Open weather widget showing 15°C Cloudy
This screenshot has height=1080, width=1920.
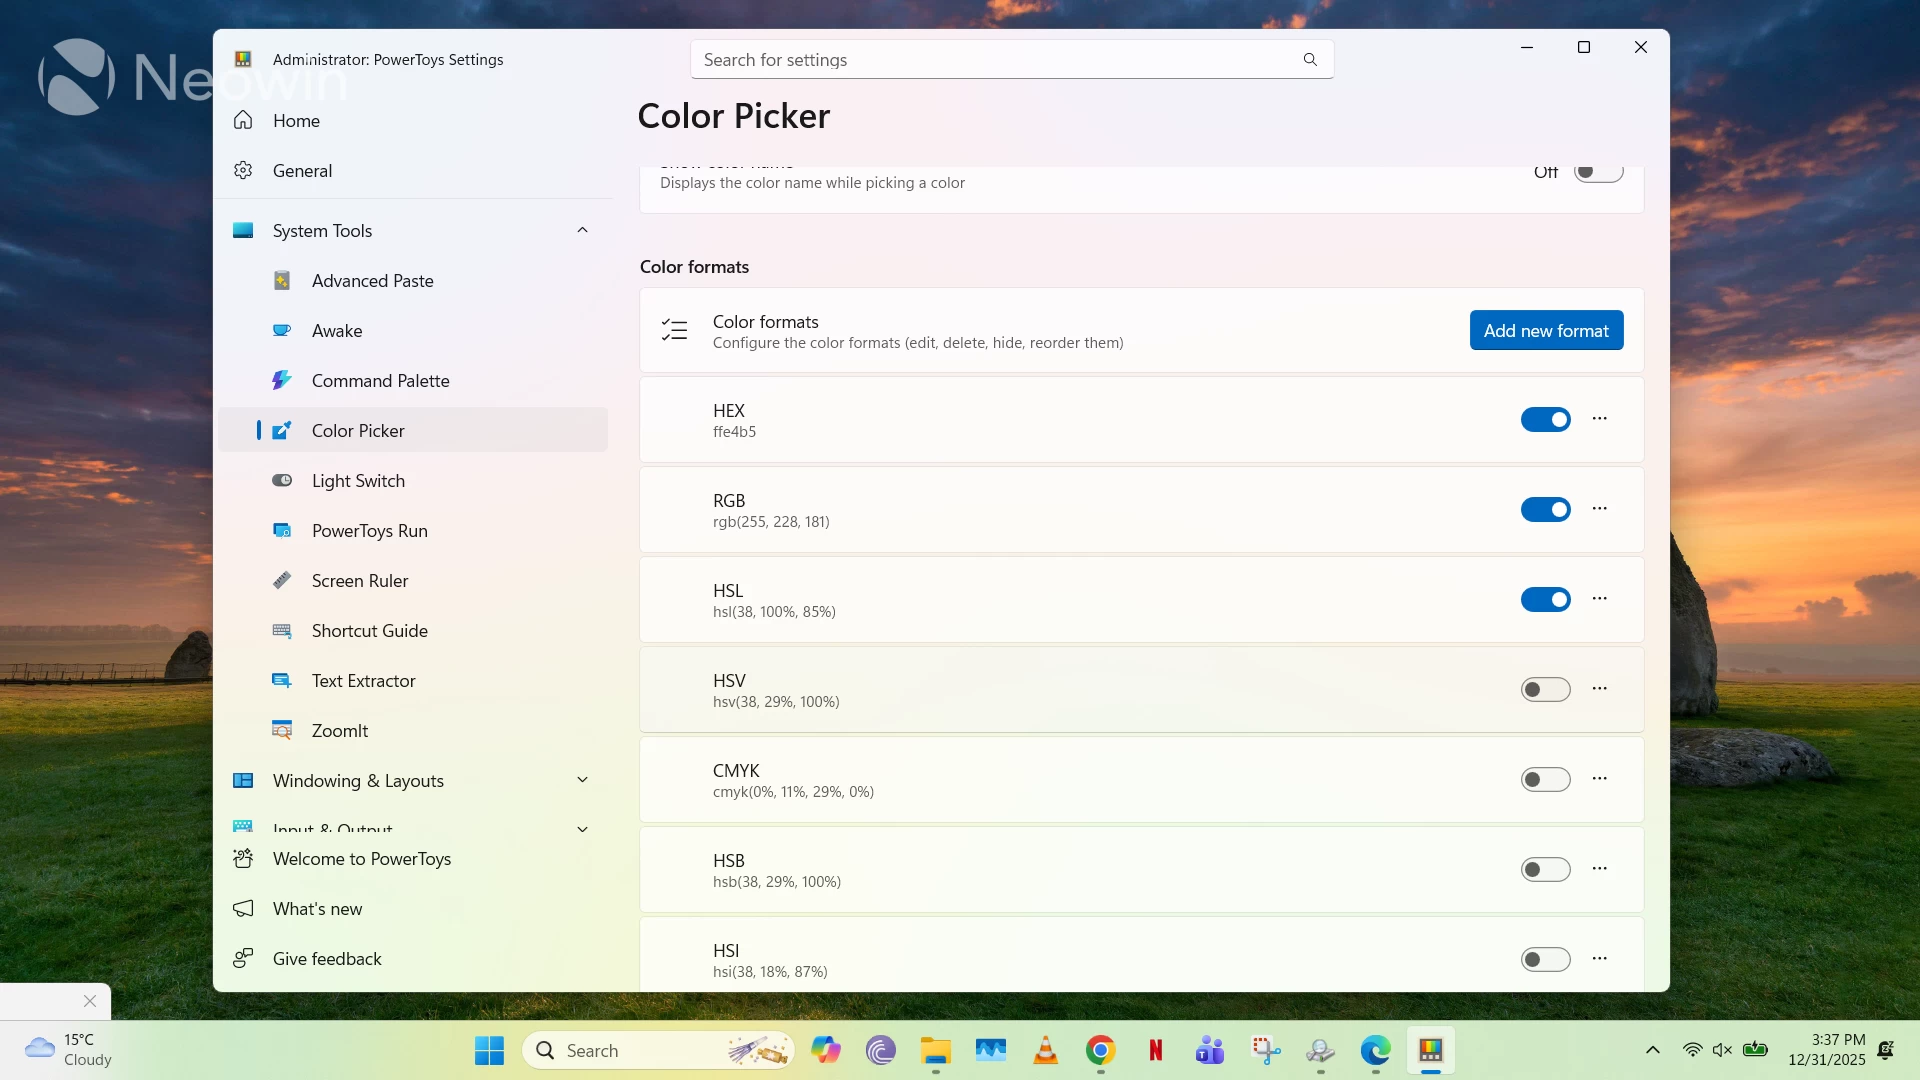(x=68, y=1050)
